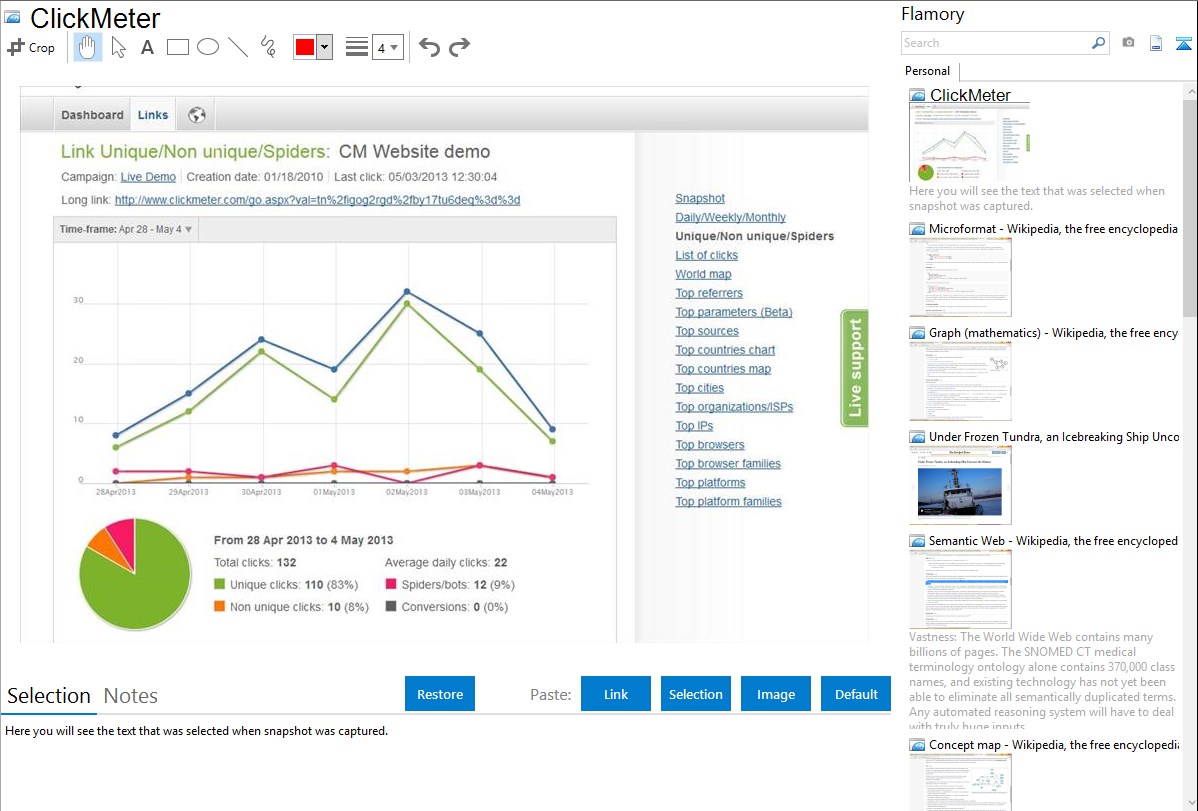
Task: Open the Top cities link
Action: coord(699,388)
